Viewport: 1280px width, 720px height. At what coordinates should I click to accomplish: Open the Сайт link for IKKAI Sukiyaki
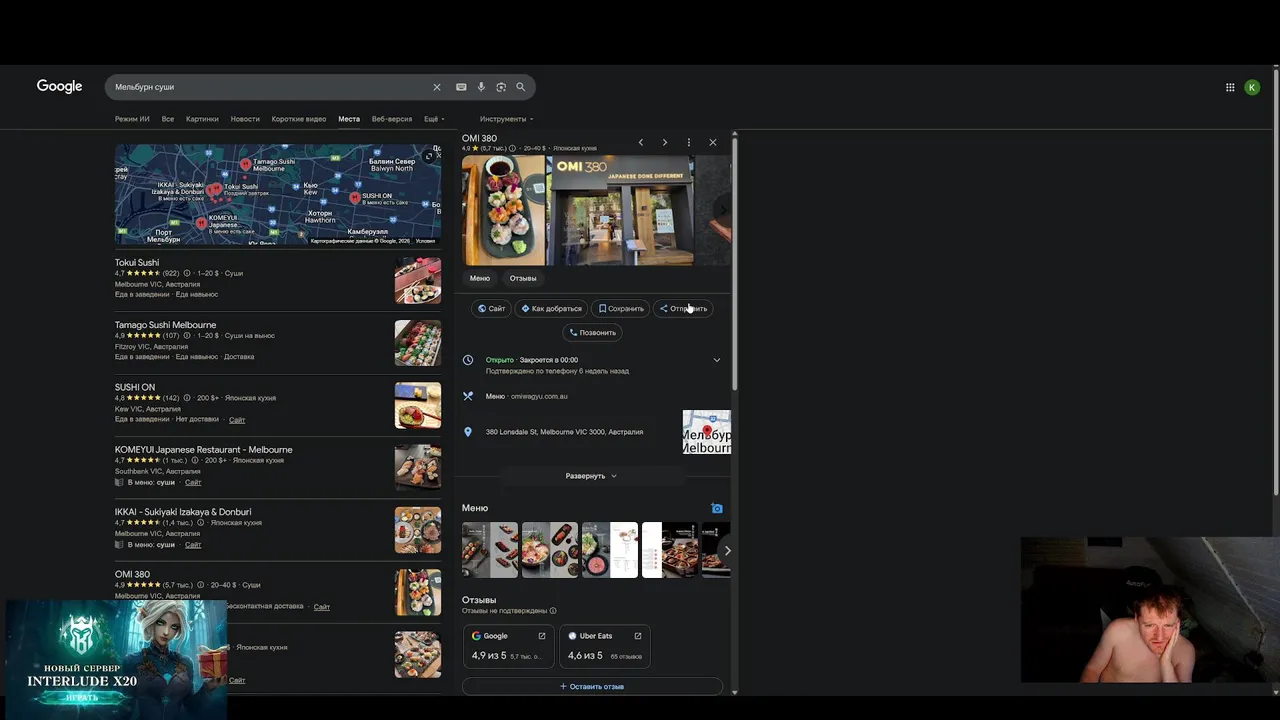click(x=193, y=545)
